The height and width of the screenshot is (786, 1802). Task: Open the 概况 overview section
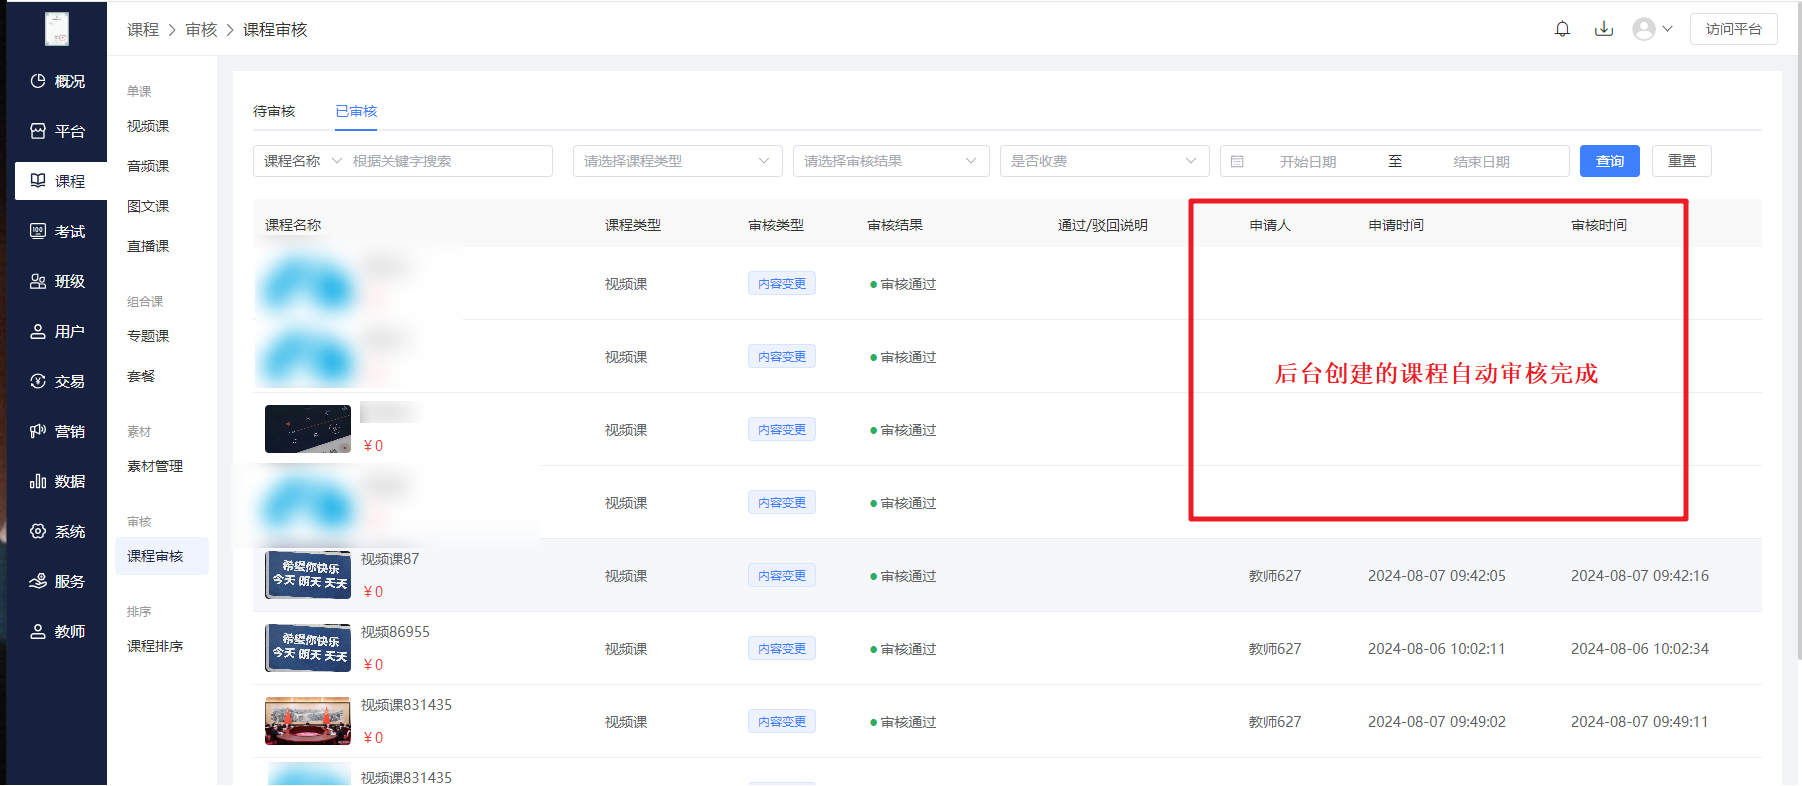coord(58,81)
